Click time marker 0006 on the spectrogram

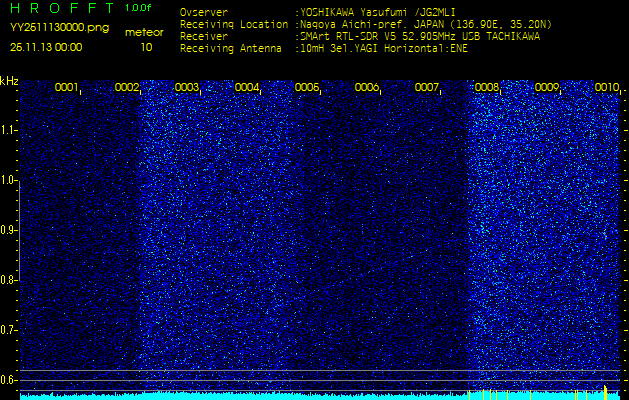[x=366, y=87]
